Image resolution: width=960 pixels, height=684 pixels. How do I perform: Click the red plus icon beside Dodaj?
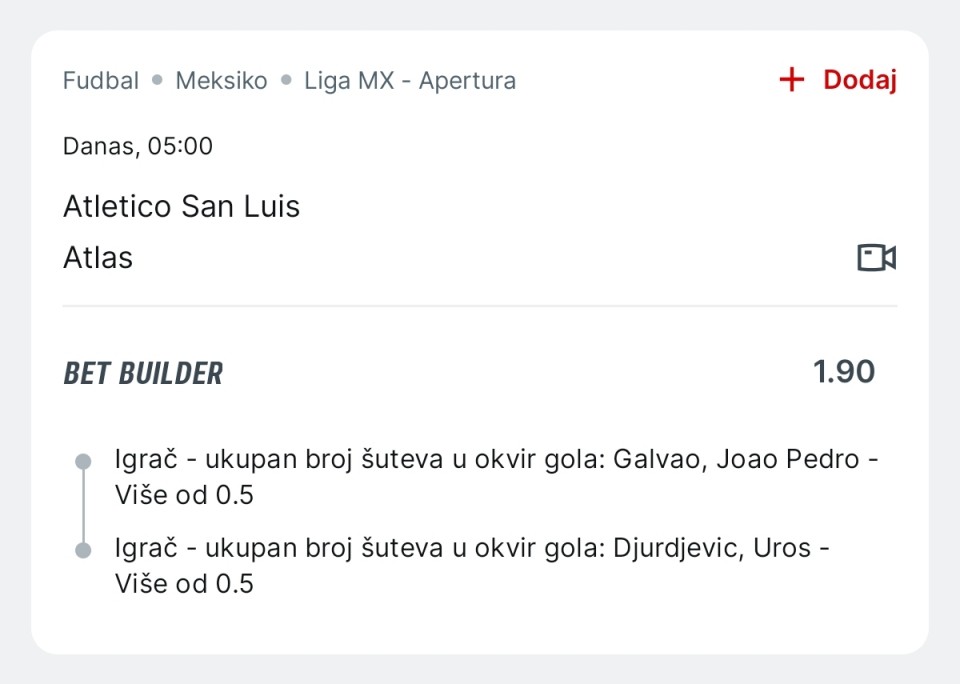(792, 81)
